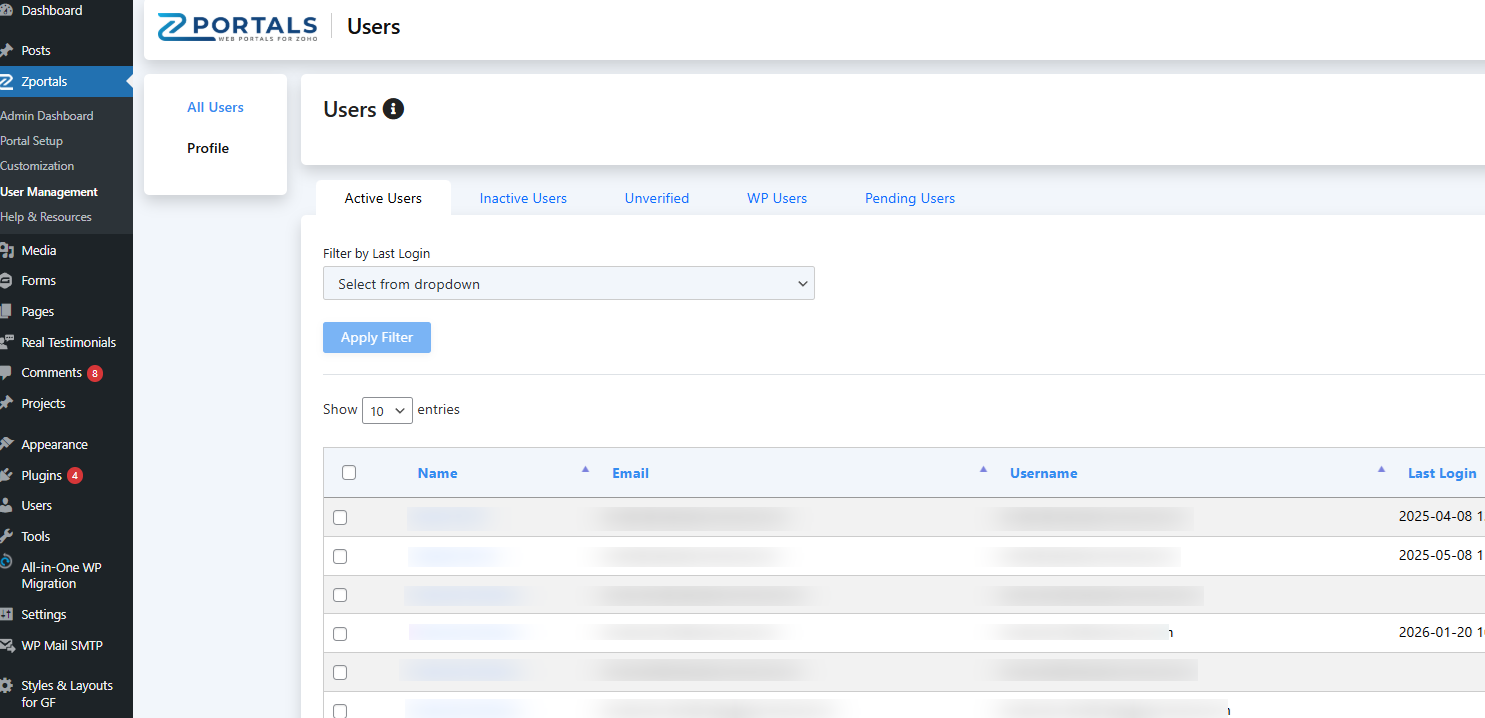Image resolution: width=1485 pixels, height=718 pixels.
Task: Open the Appearance menu in sidebar
Action: 54,445
